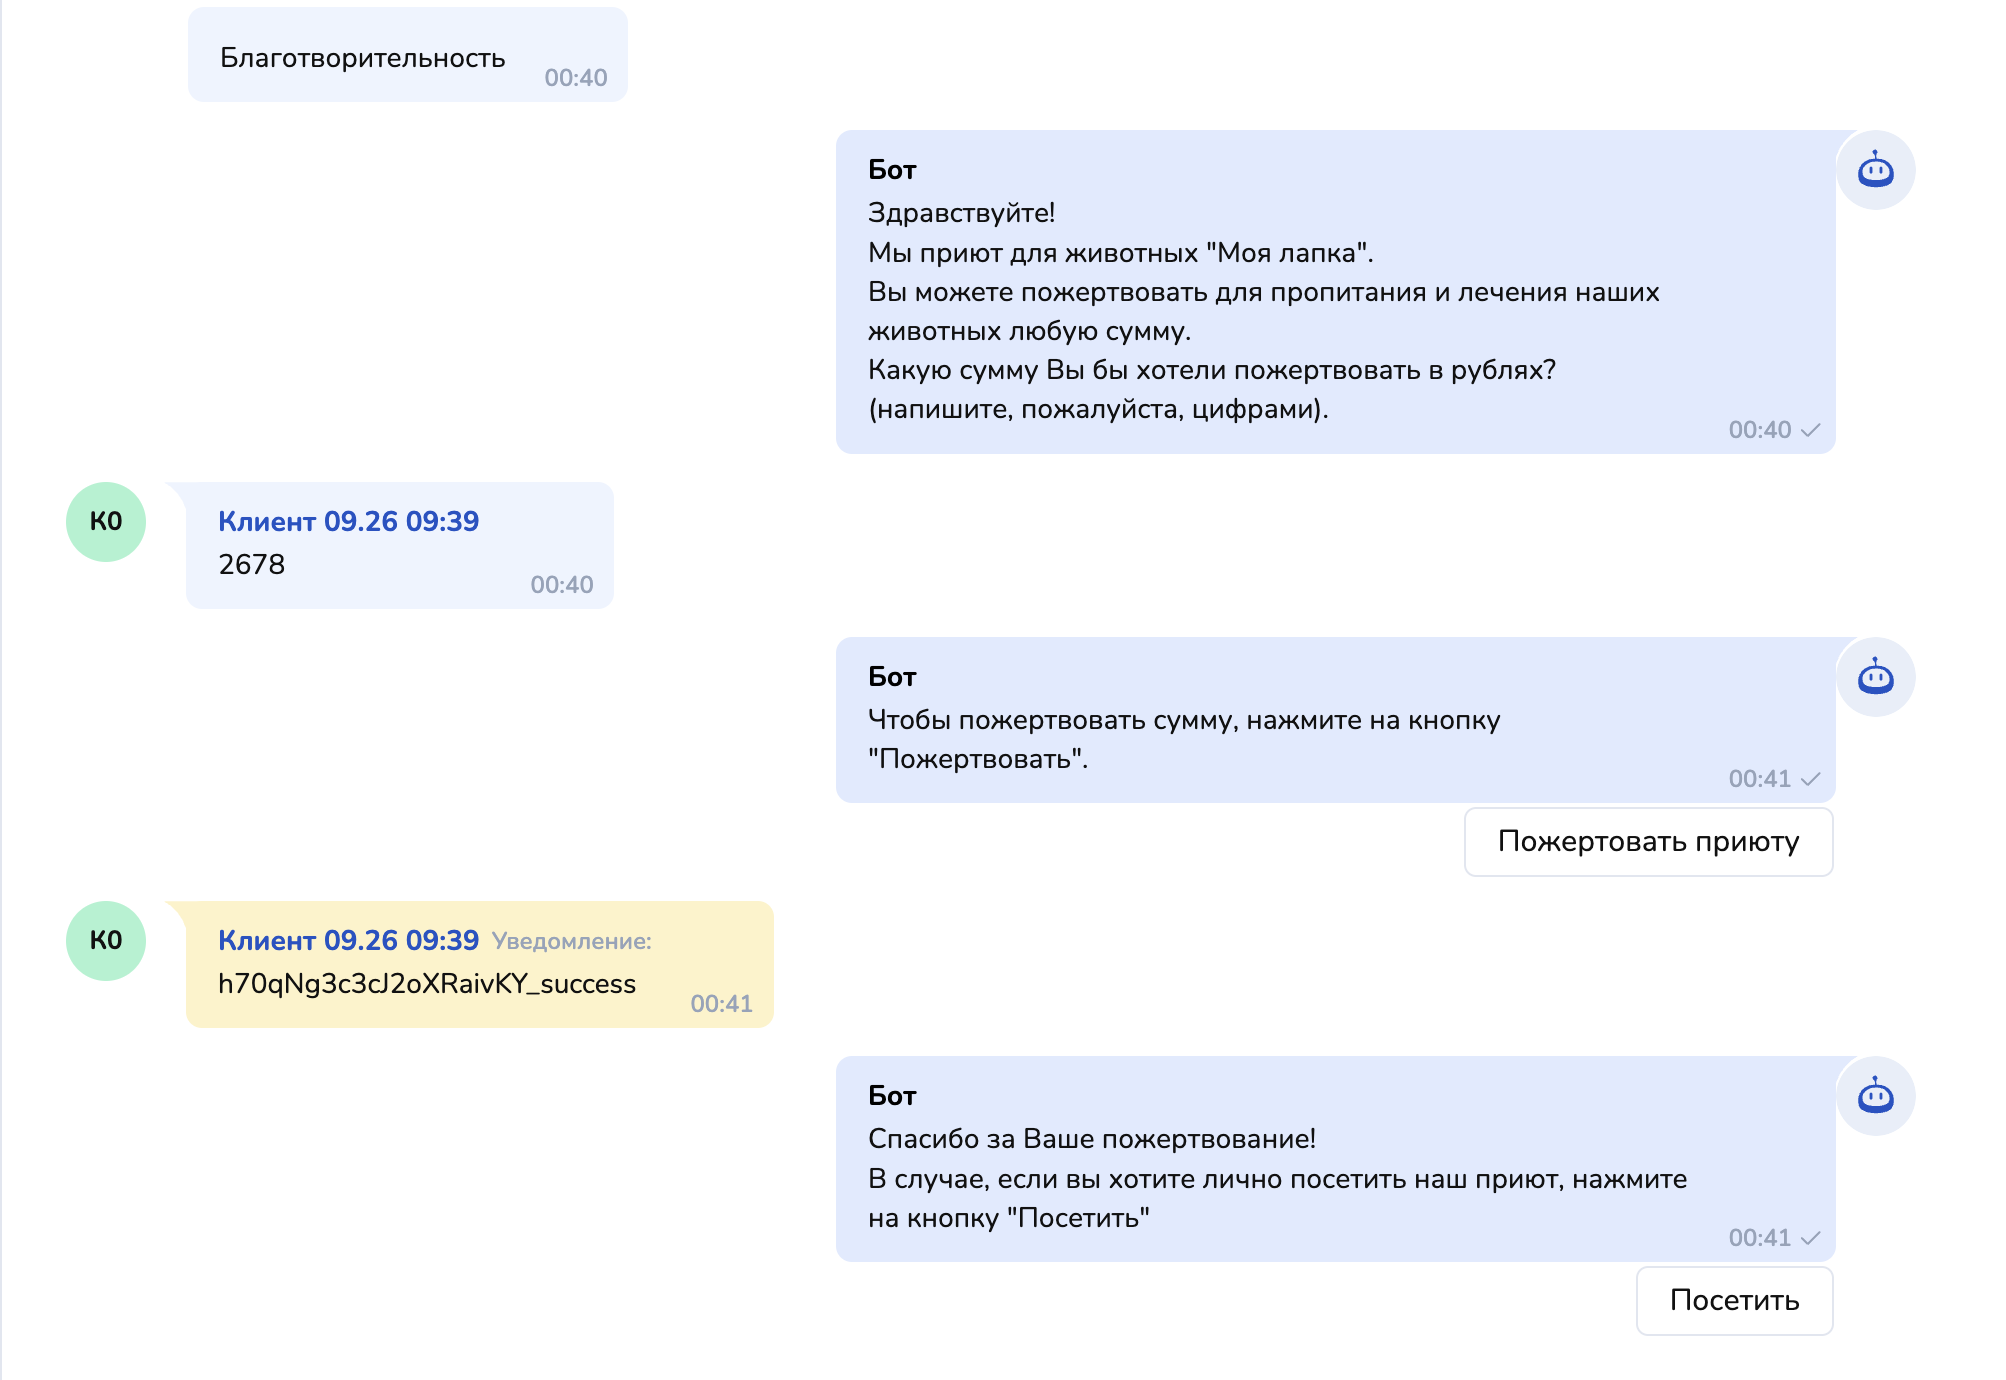Click the "h70qNg3c3cJ2oXRaivKY_success" notification text
2006x1380 pixels.
pyautogui.click(x=427, y=984)
